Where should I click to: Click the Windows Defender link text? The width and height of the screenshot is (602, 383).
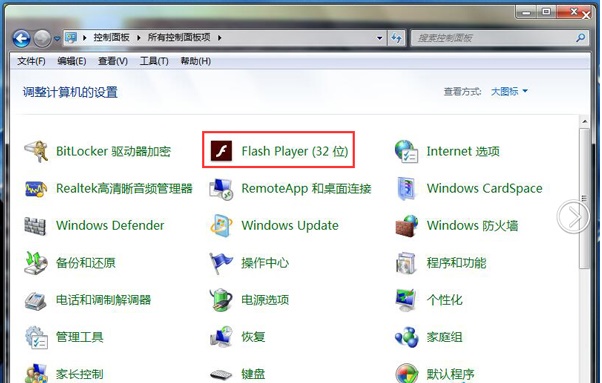coord(110,226)
